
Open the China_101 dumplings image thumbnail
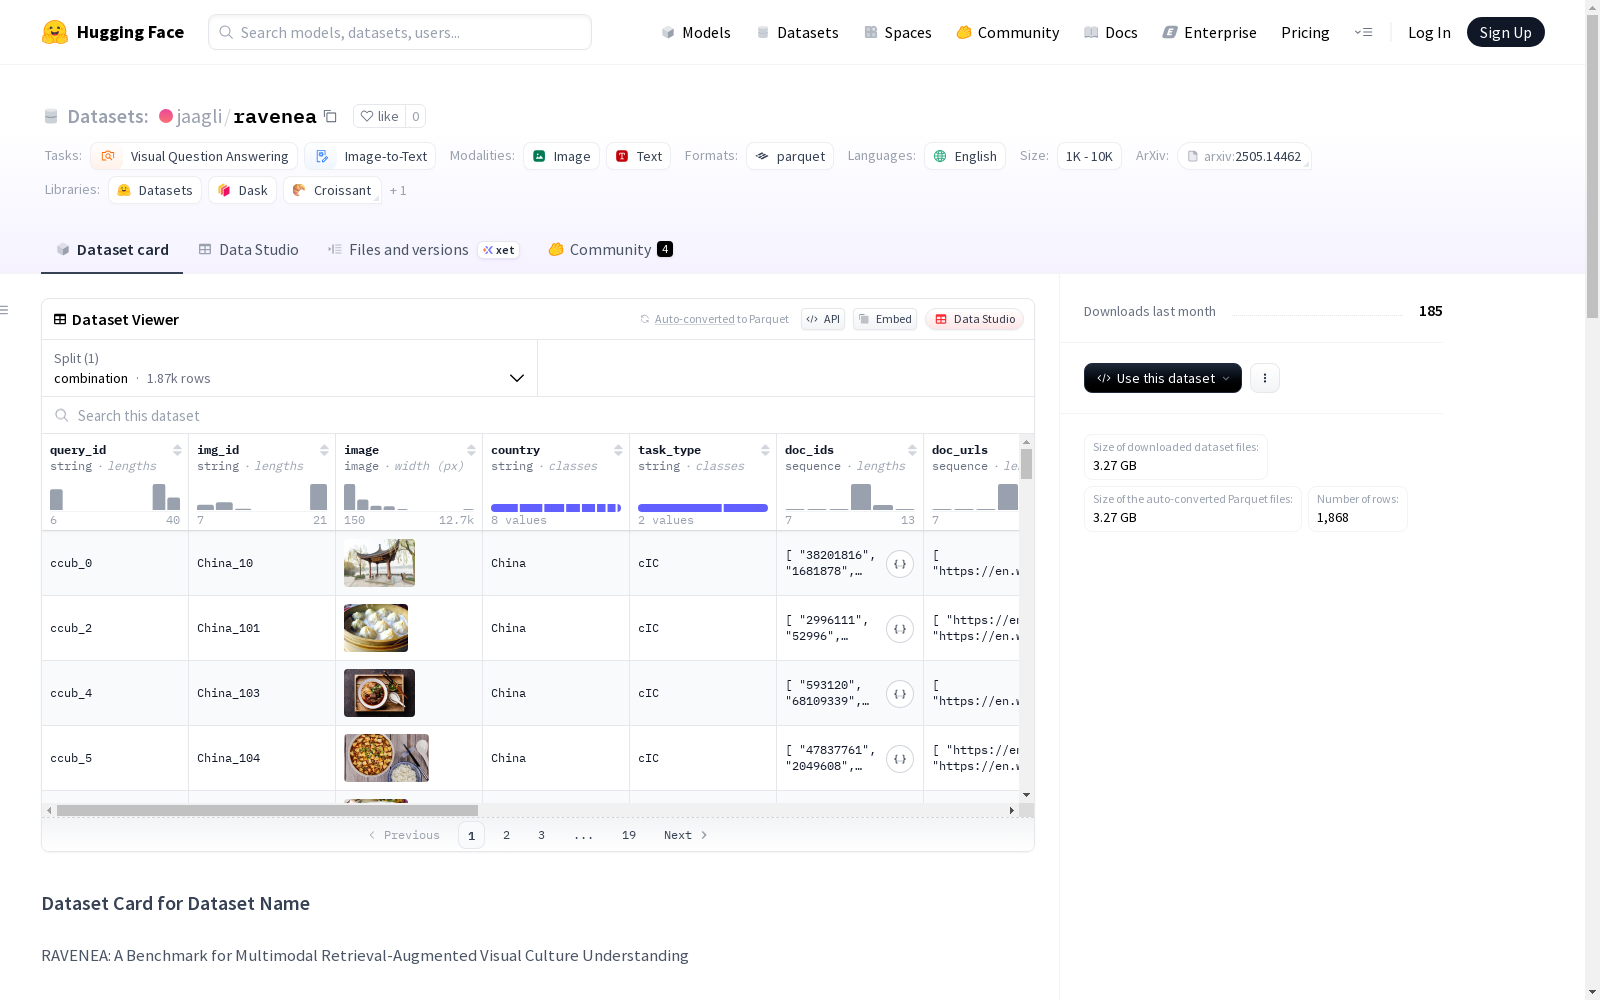tap(376, 628)
